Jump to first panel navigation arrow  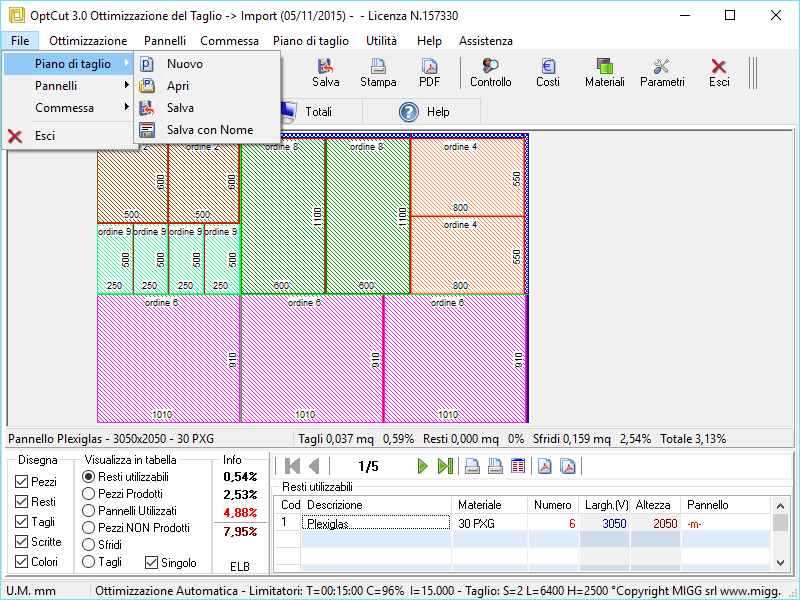point(293,466)
